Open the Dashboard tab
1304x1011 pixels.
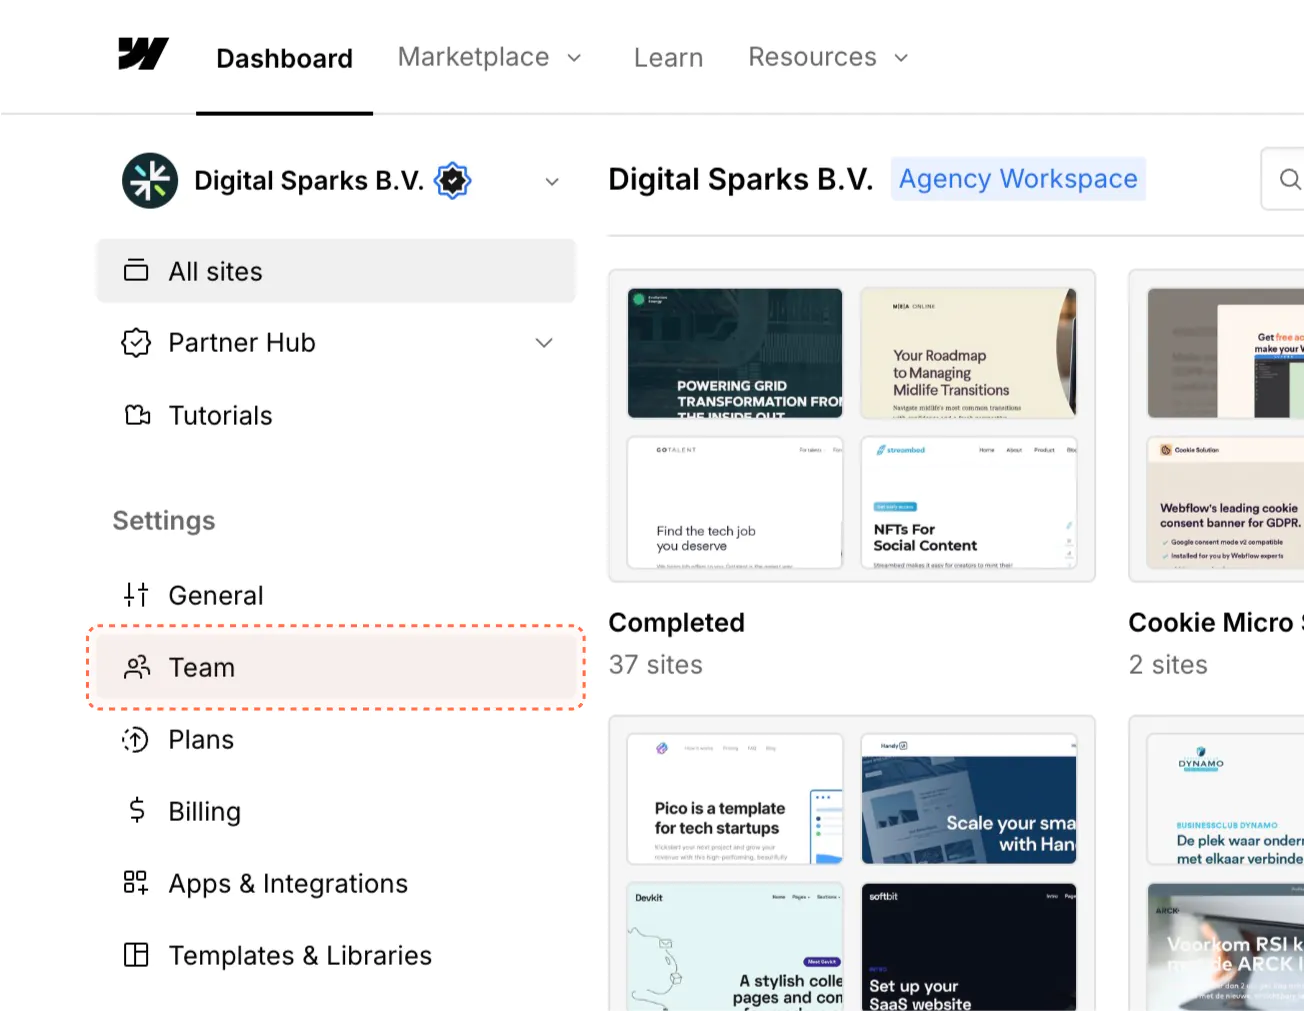284,58
